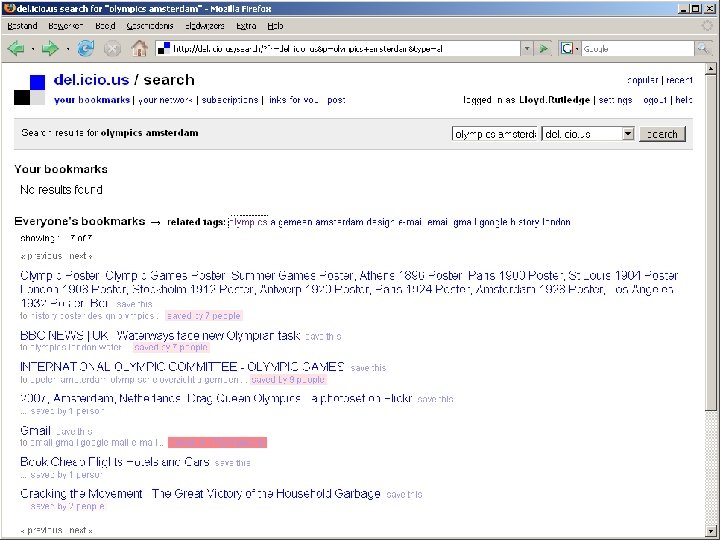
Task: Click in the olympics amsterdam search field
Action: [495, 134]
